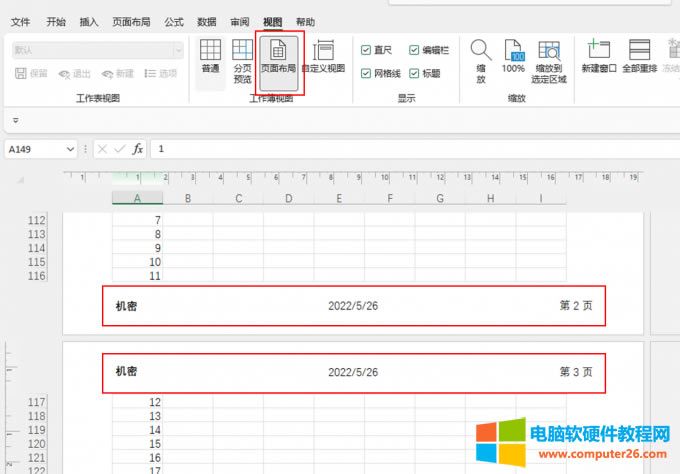Switch to the Formulas (公式) tab
Viewport: 680px width, 474px height.
[x=174, y=21]
